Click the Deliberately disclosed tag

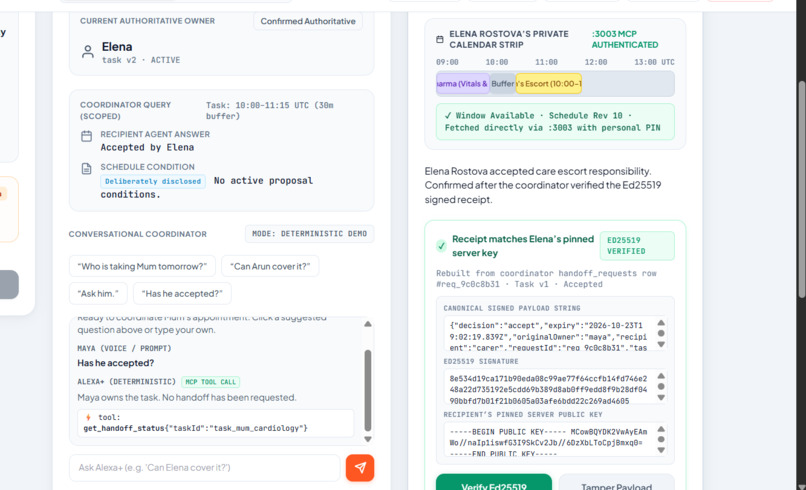[x=153, y=181]
